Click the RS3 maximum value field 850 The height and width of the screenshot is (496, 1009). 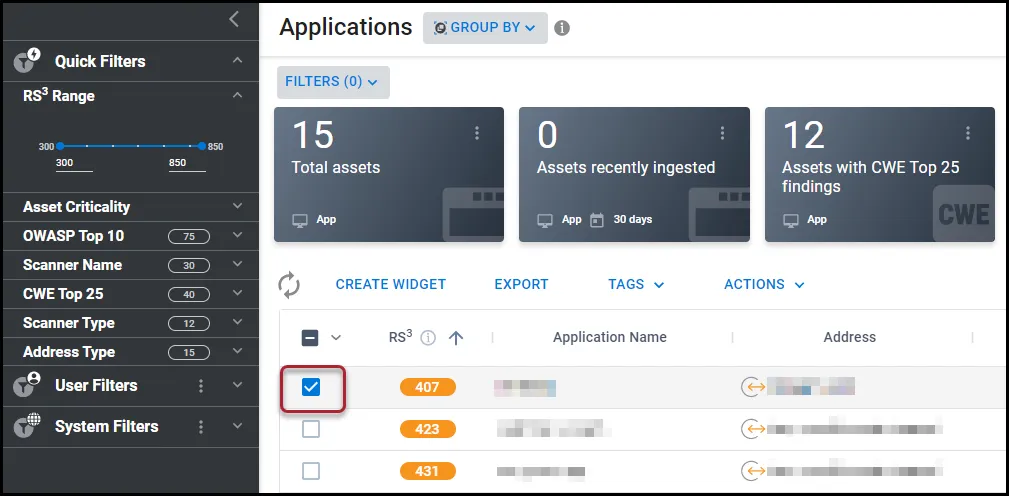coord(187,163)
